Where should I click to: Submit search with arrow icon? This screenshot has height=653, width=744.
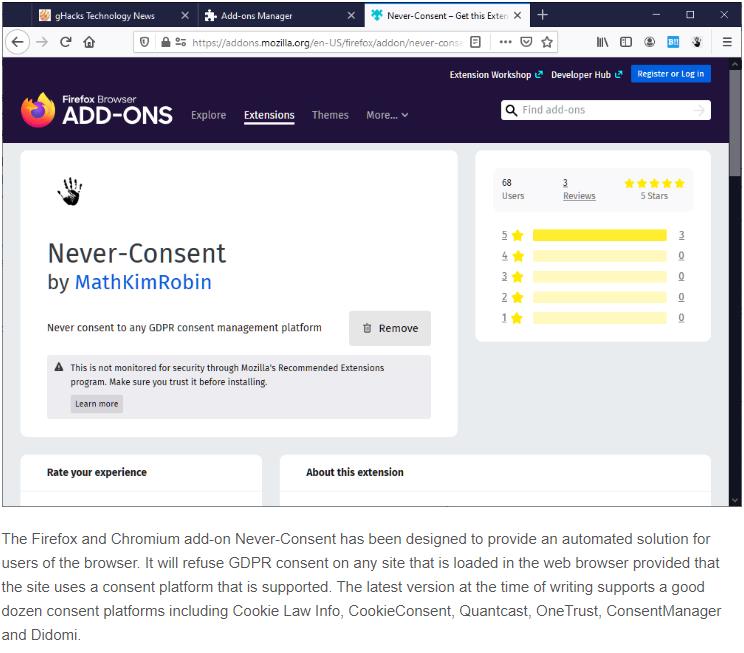pos(698,110)
